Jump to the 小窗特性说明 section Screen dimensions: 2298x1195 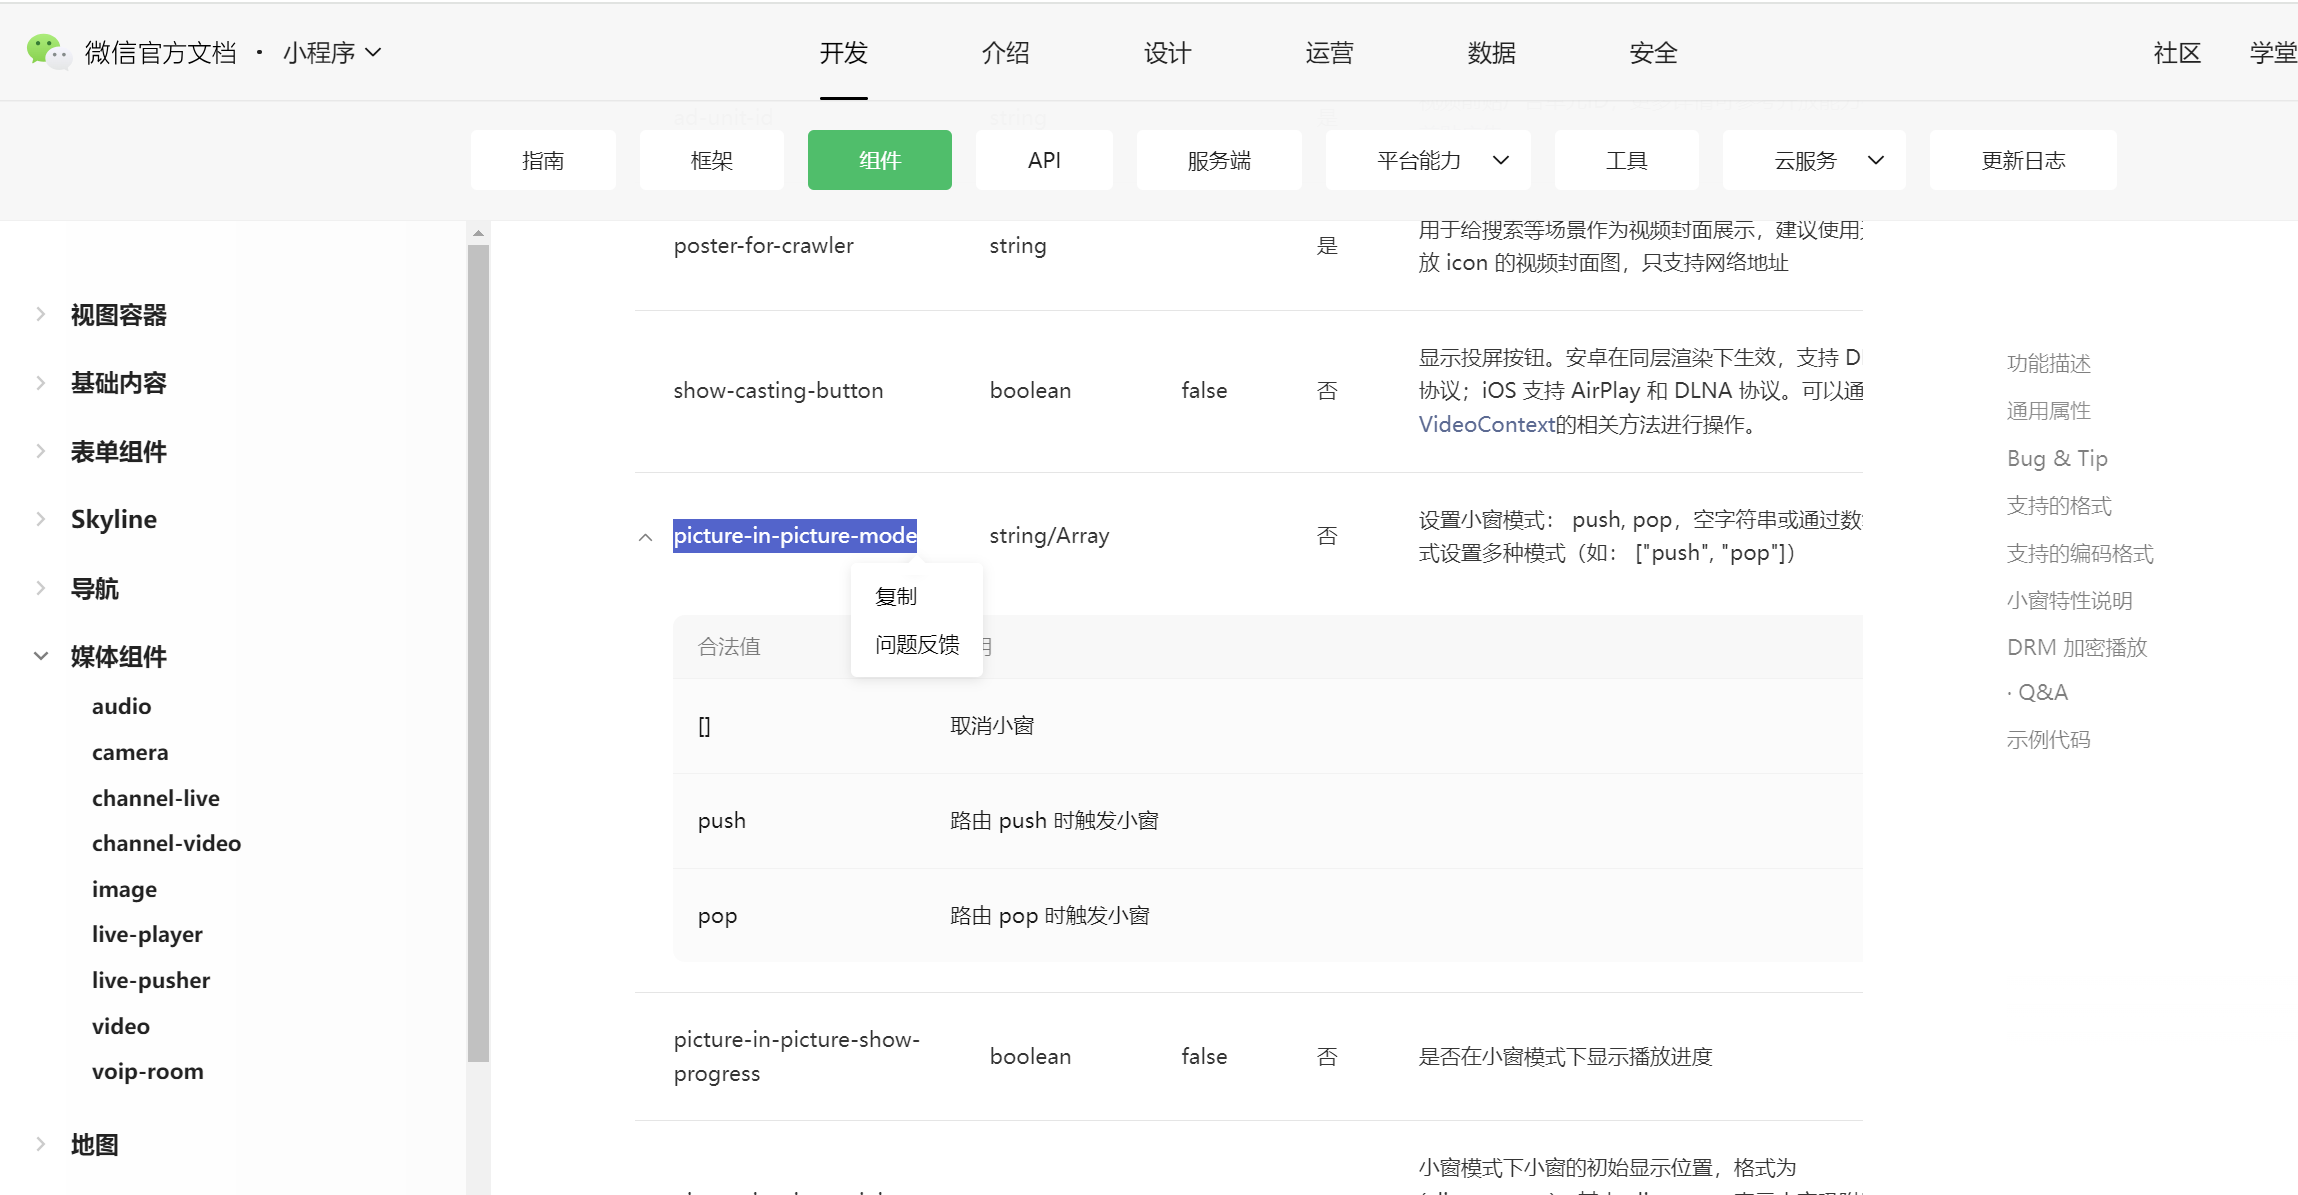click(2069, 600)
